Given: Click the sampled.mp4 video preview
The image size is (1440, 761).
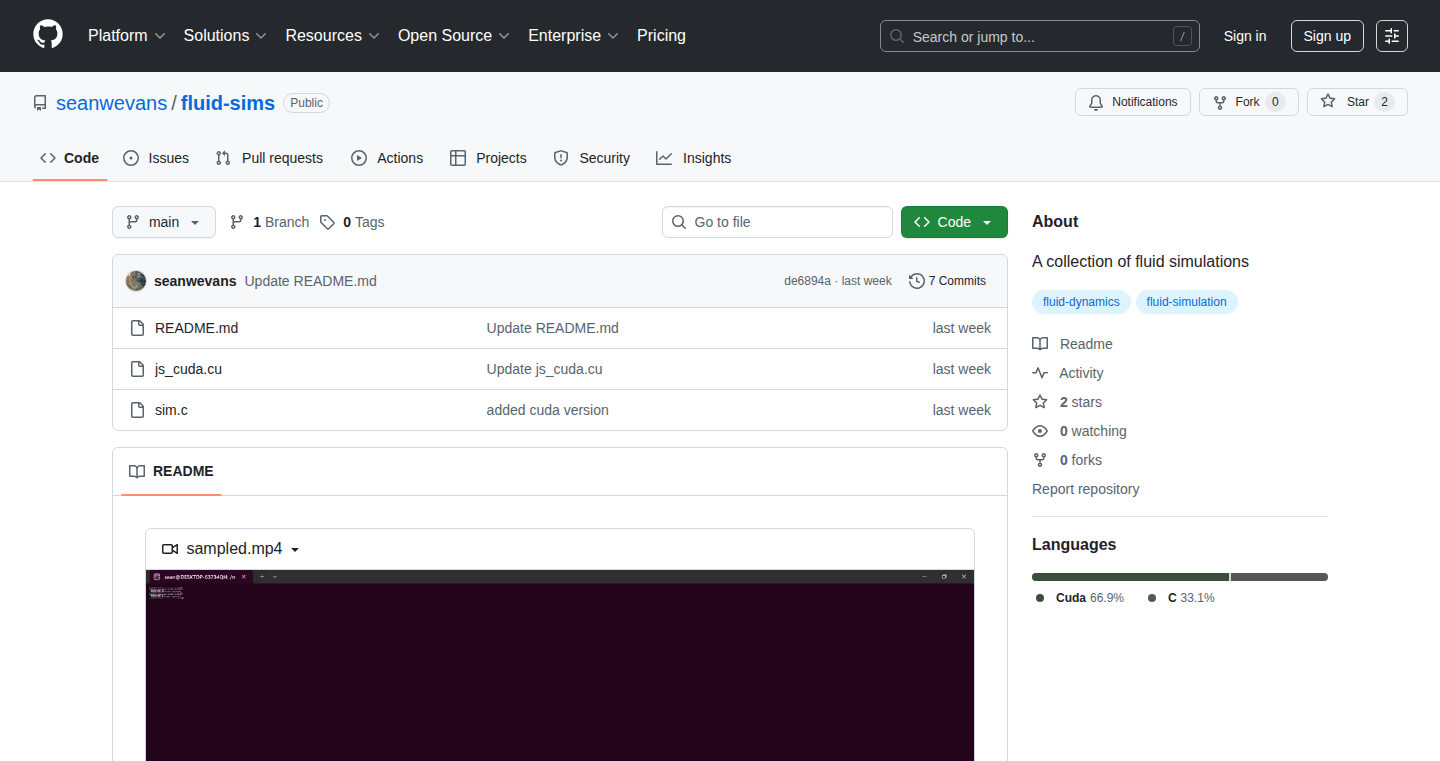Looking at the screenshot, I should click(x=560, y=665).
